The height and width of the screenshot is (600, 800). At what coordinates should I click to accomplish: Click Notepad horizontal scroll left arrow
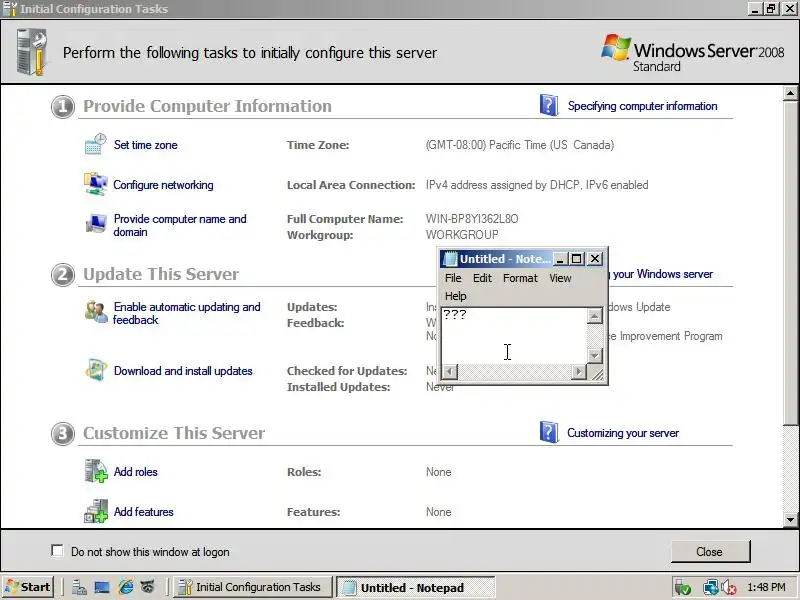click(x=449, y=371)
